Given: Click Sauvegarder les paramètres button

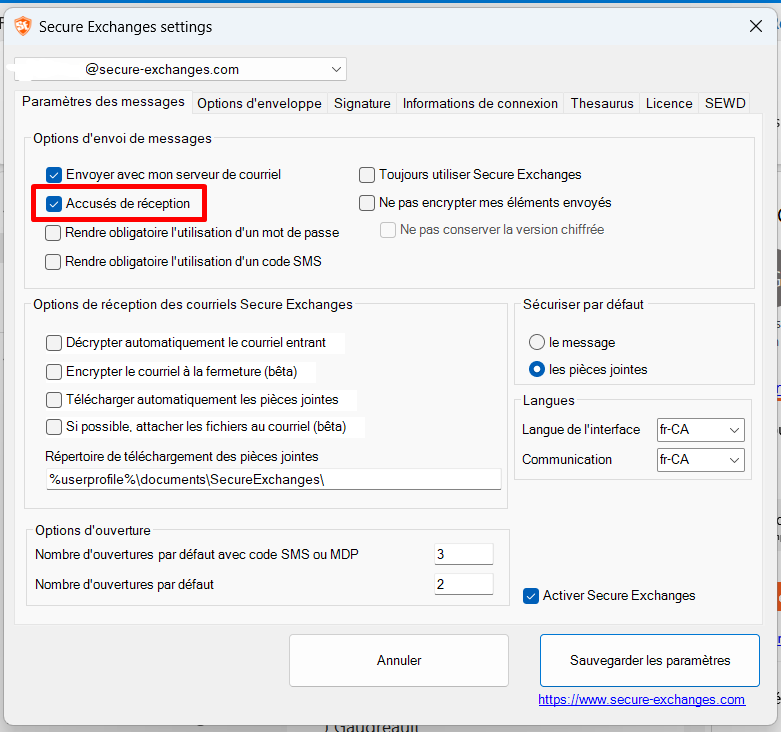Looking at the screenshot, I should tap(650, 660).
